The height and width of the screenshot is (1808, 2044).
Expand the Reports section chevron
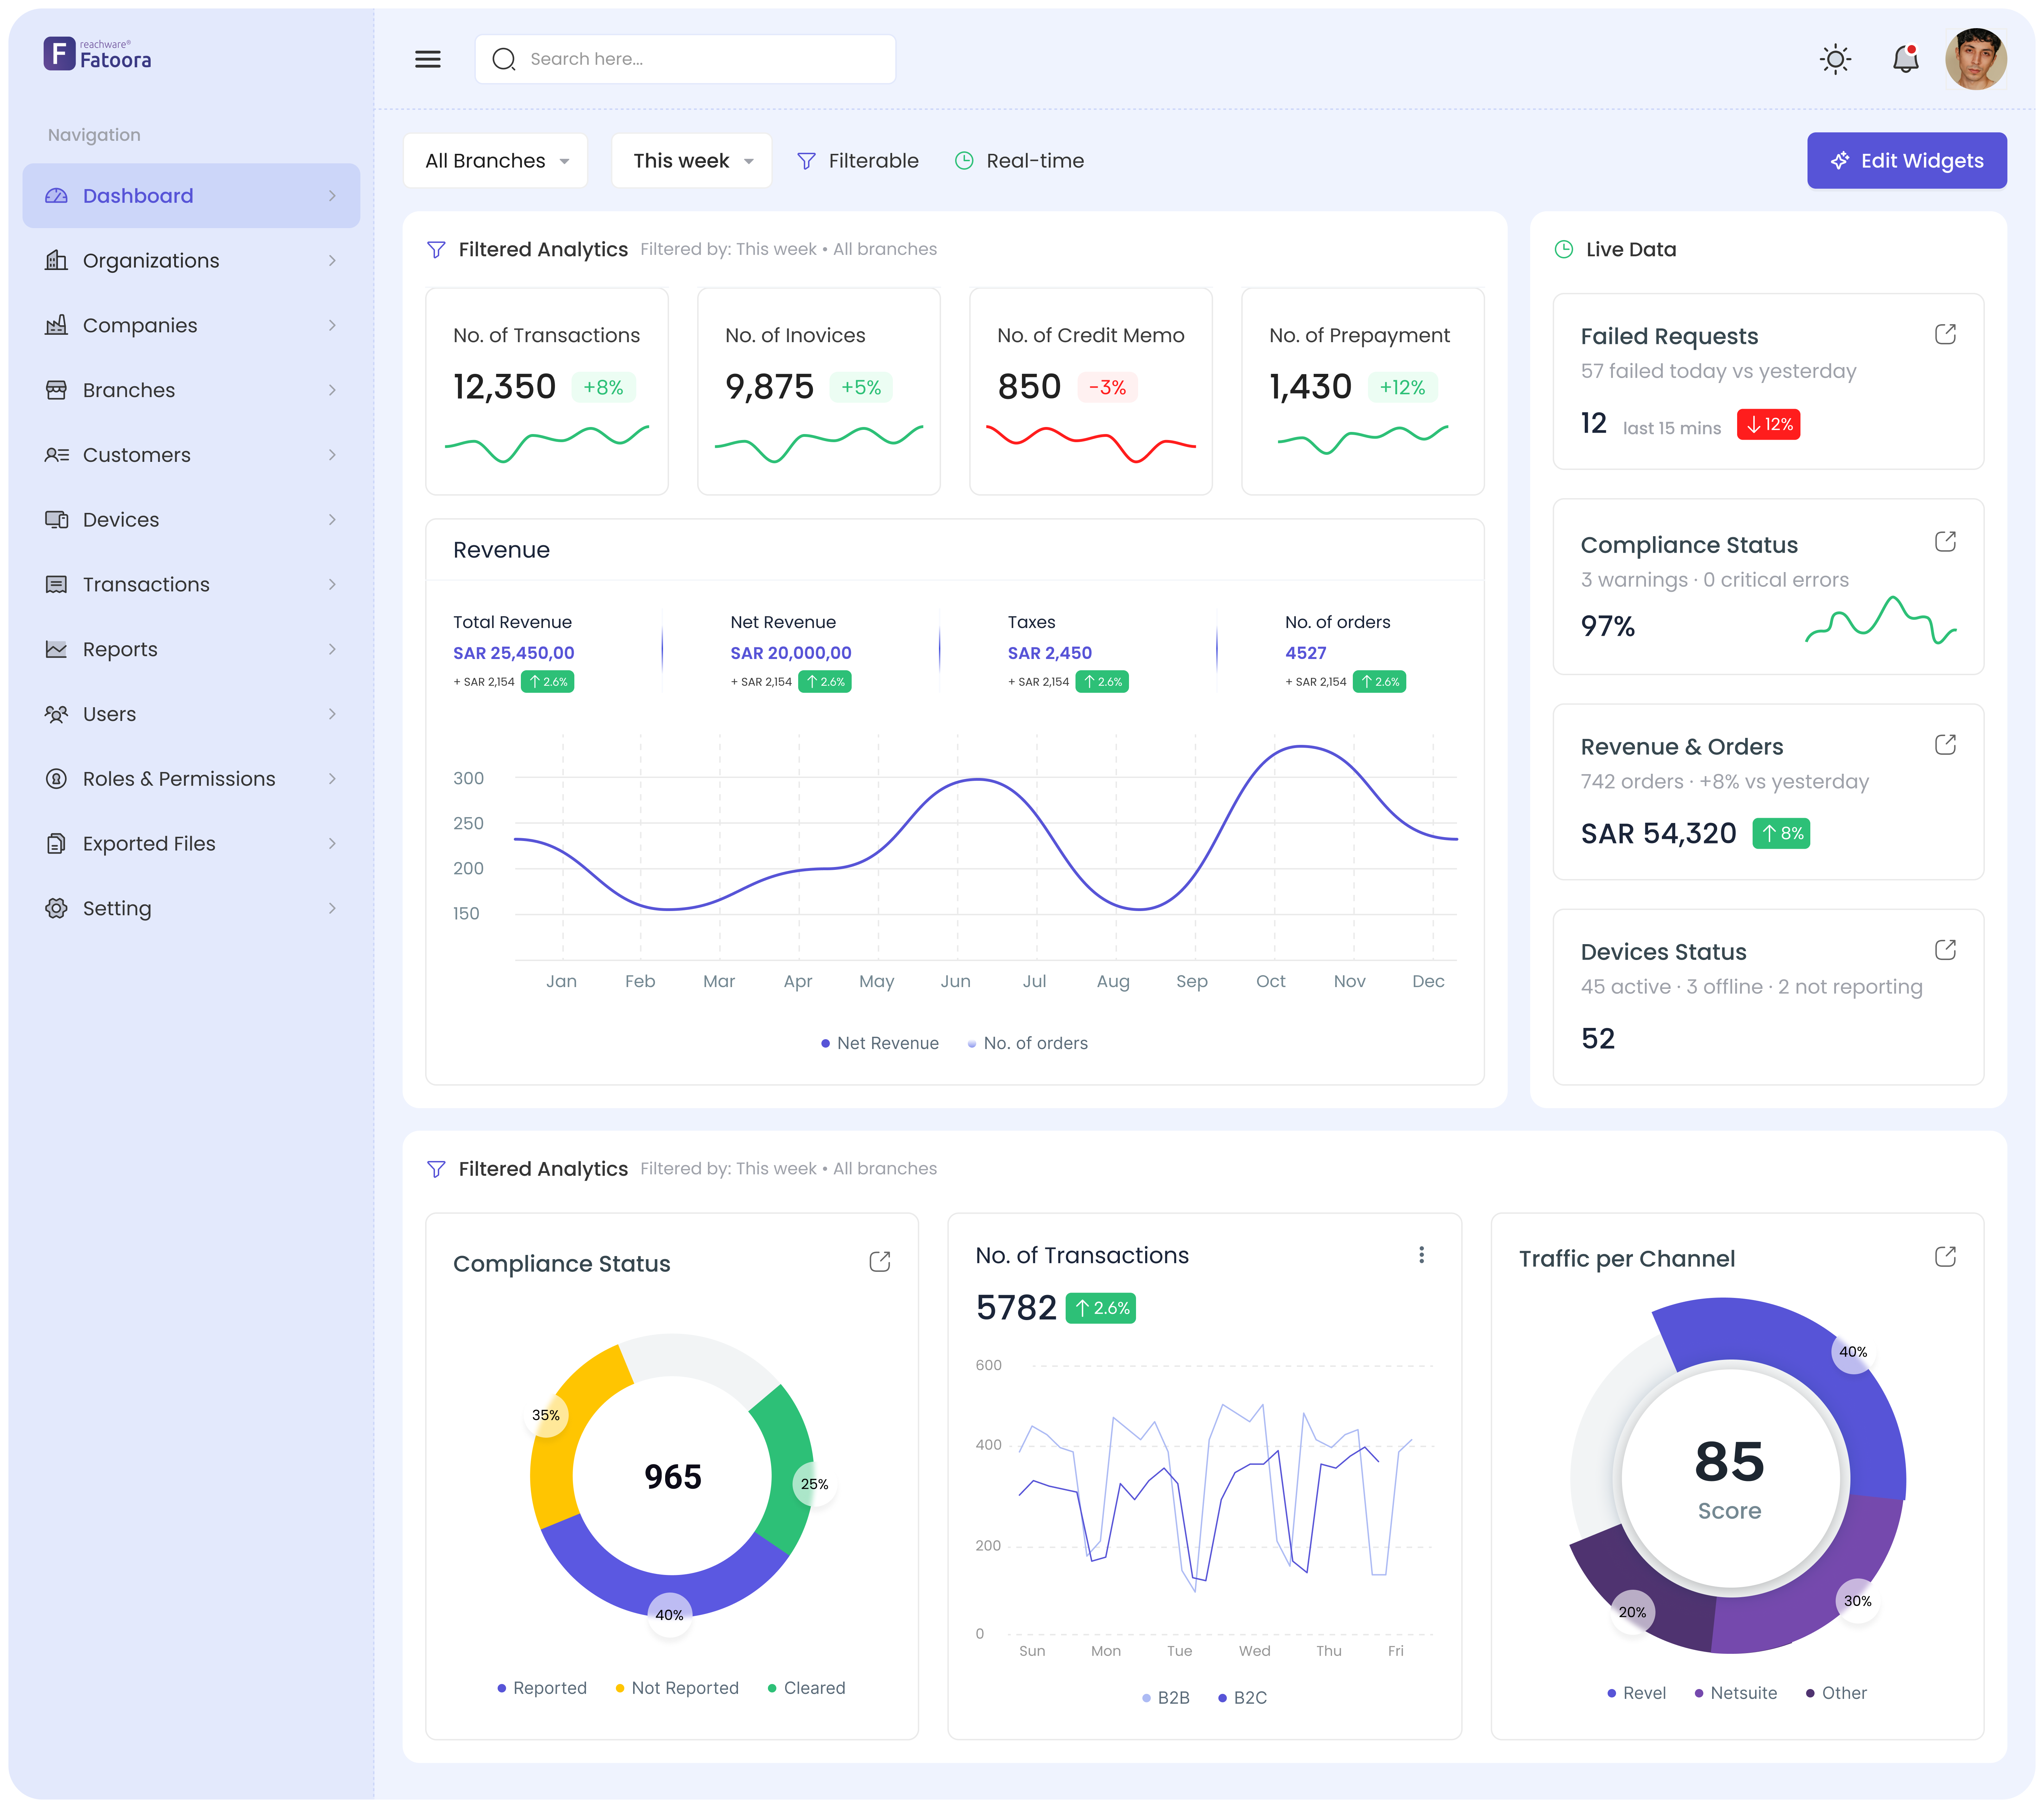tap(333, 649)
